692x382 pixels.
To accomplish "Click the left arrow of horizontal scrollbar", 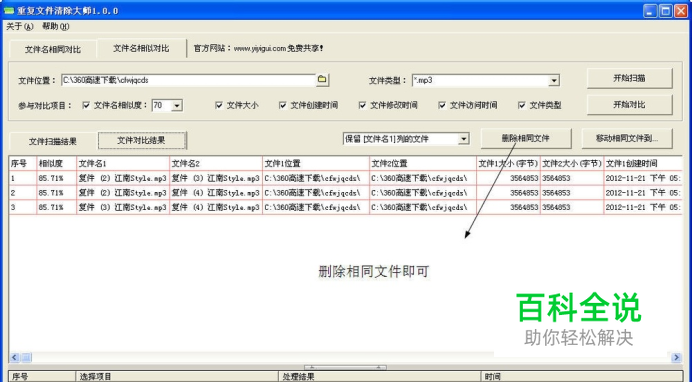I will click(x=15, y=357).
